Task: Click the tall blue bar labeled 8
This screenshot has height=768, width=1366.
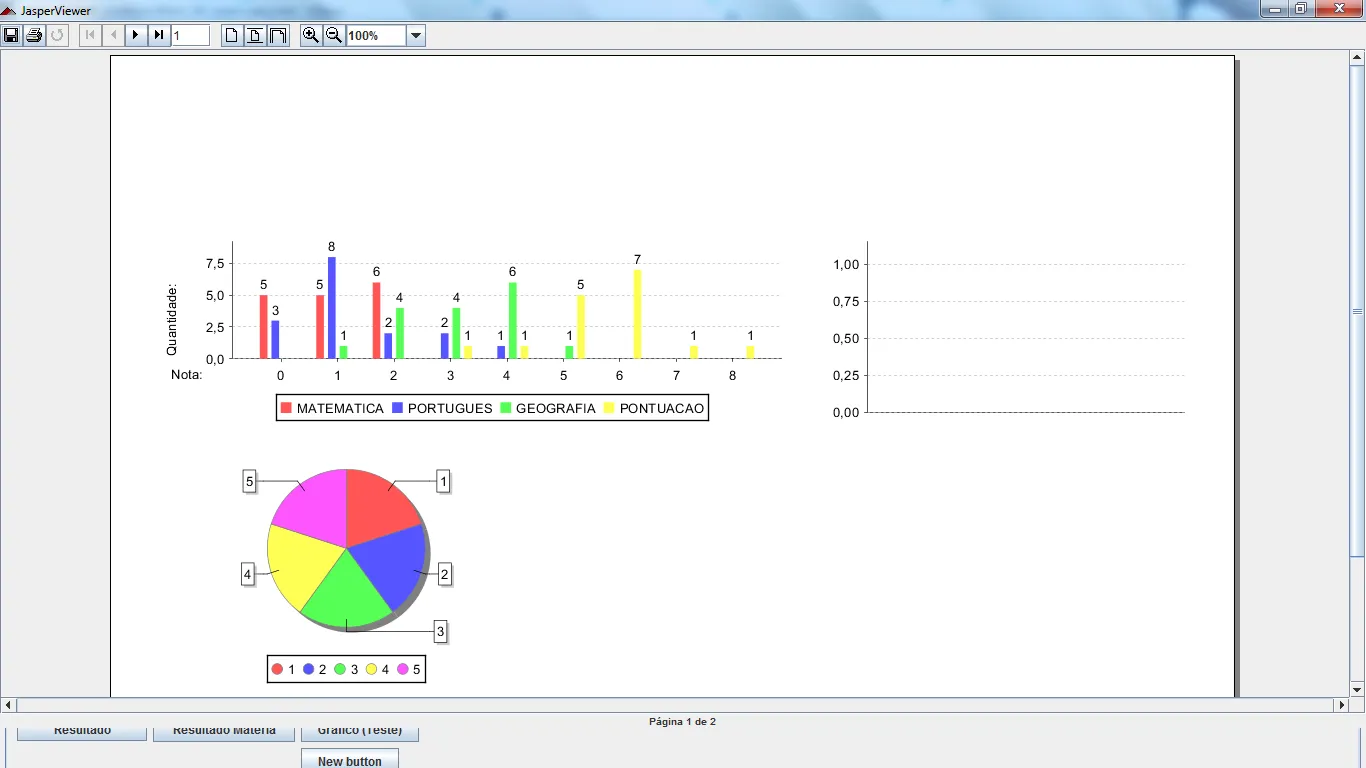Action: (332, 307)
